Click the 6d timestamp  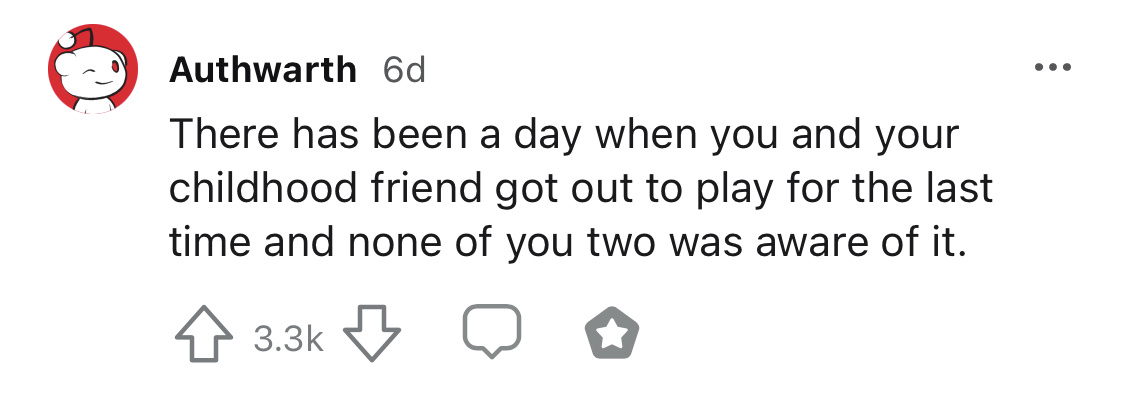pos(404,70)
